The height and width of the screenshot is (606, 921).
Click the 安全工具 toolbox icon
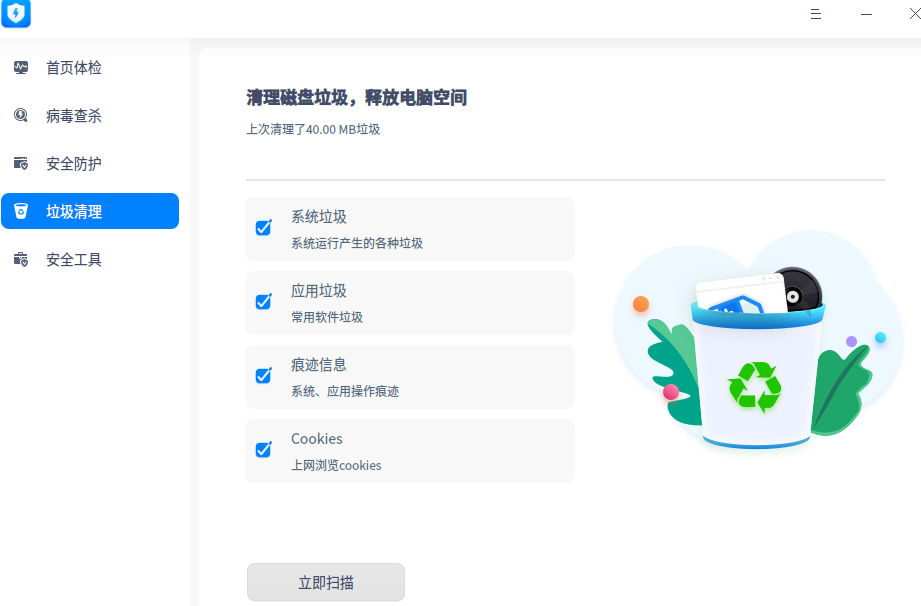click(x=21, y=260)
